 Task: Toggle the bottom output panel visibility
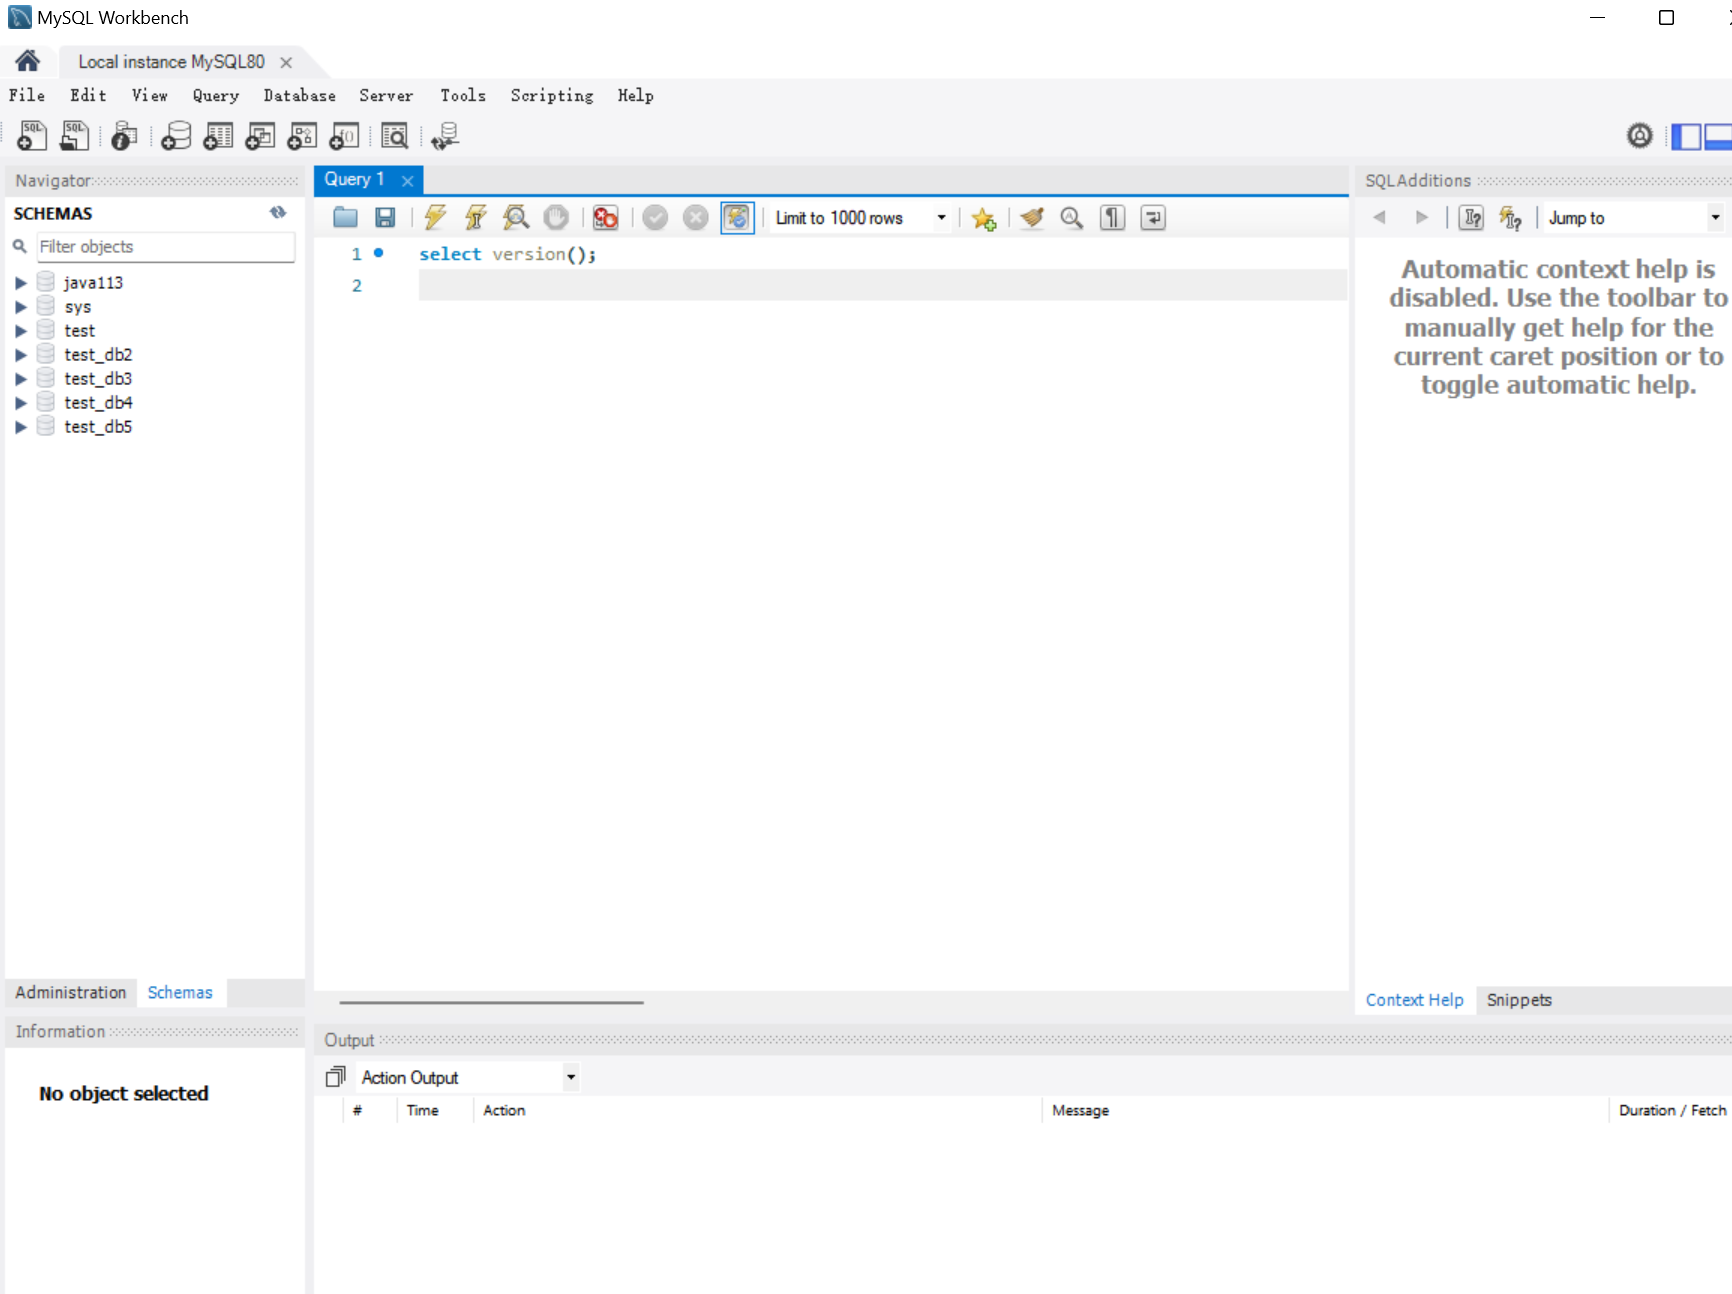(x=1718, y=135)
